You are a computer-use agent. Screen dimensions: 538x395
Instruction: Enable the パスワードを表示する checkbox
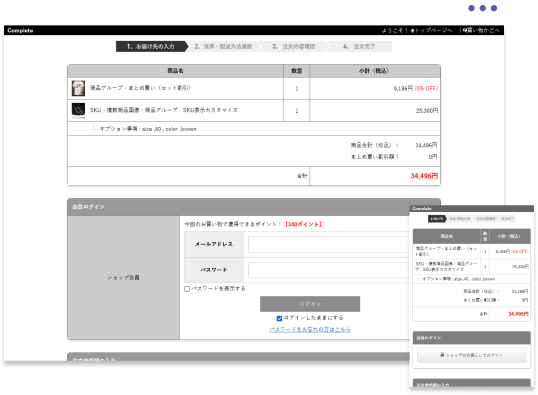(187, 289)
